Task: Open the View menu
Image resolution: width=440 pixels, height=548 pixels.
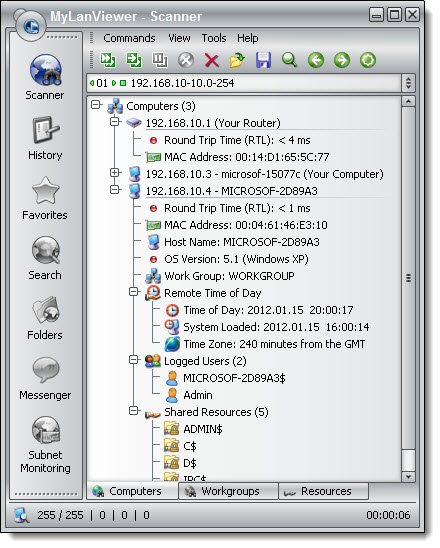Action: 179,38
